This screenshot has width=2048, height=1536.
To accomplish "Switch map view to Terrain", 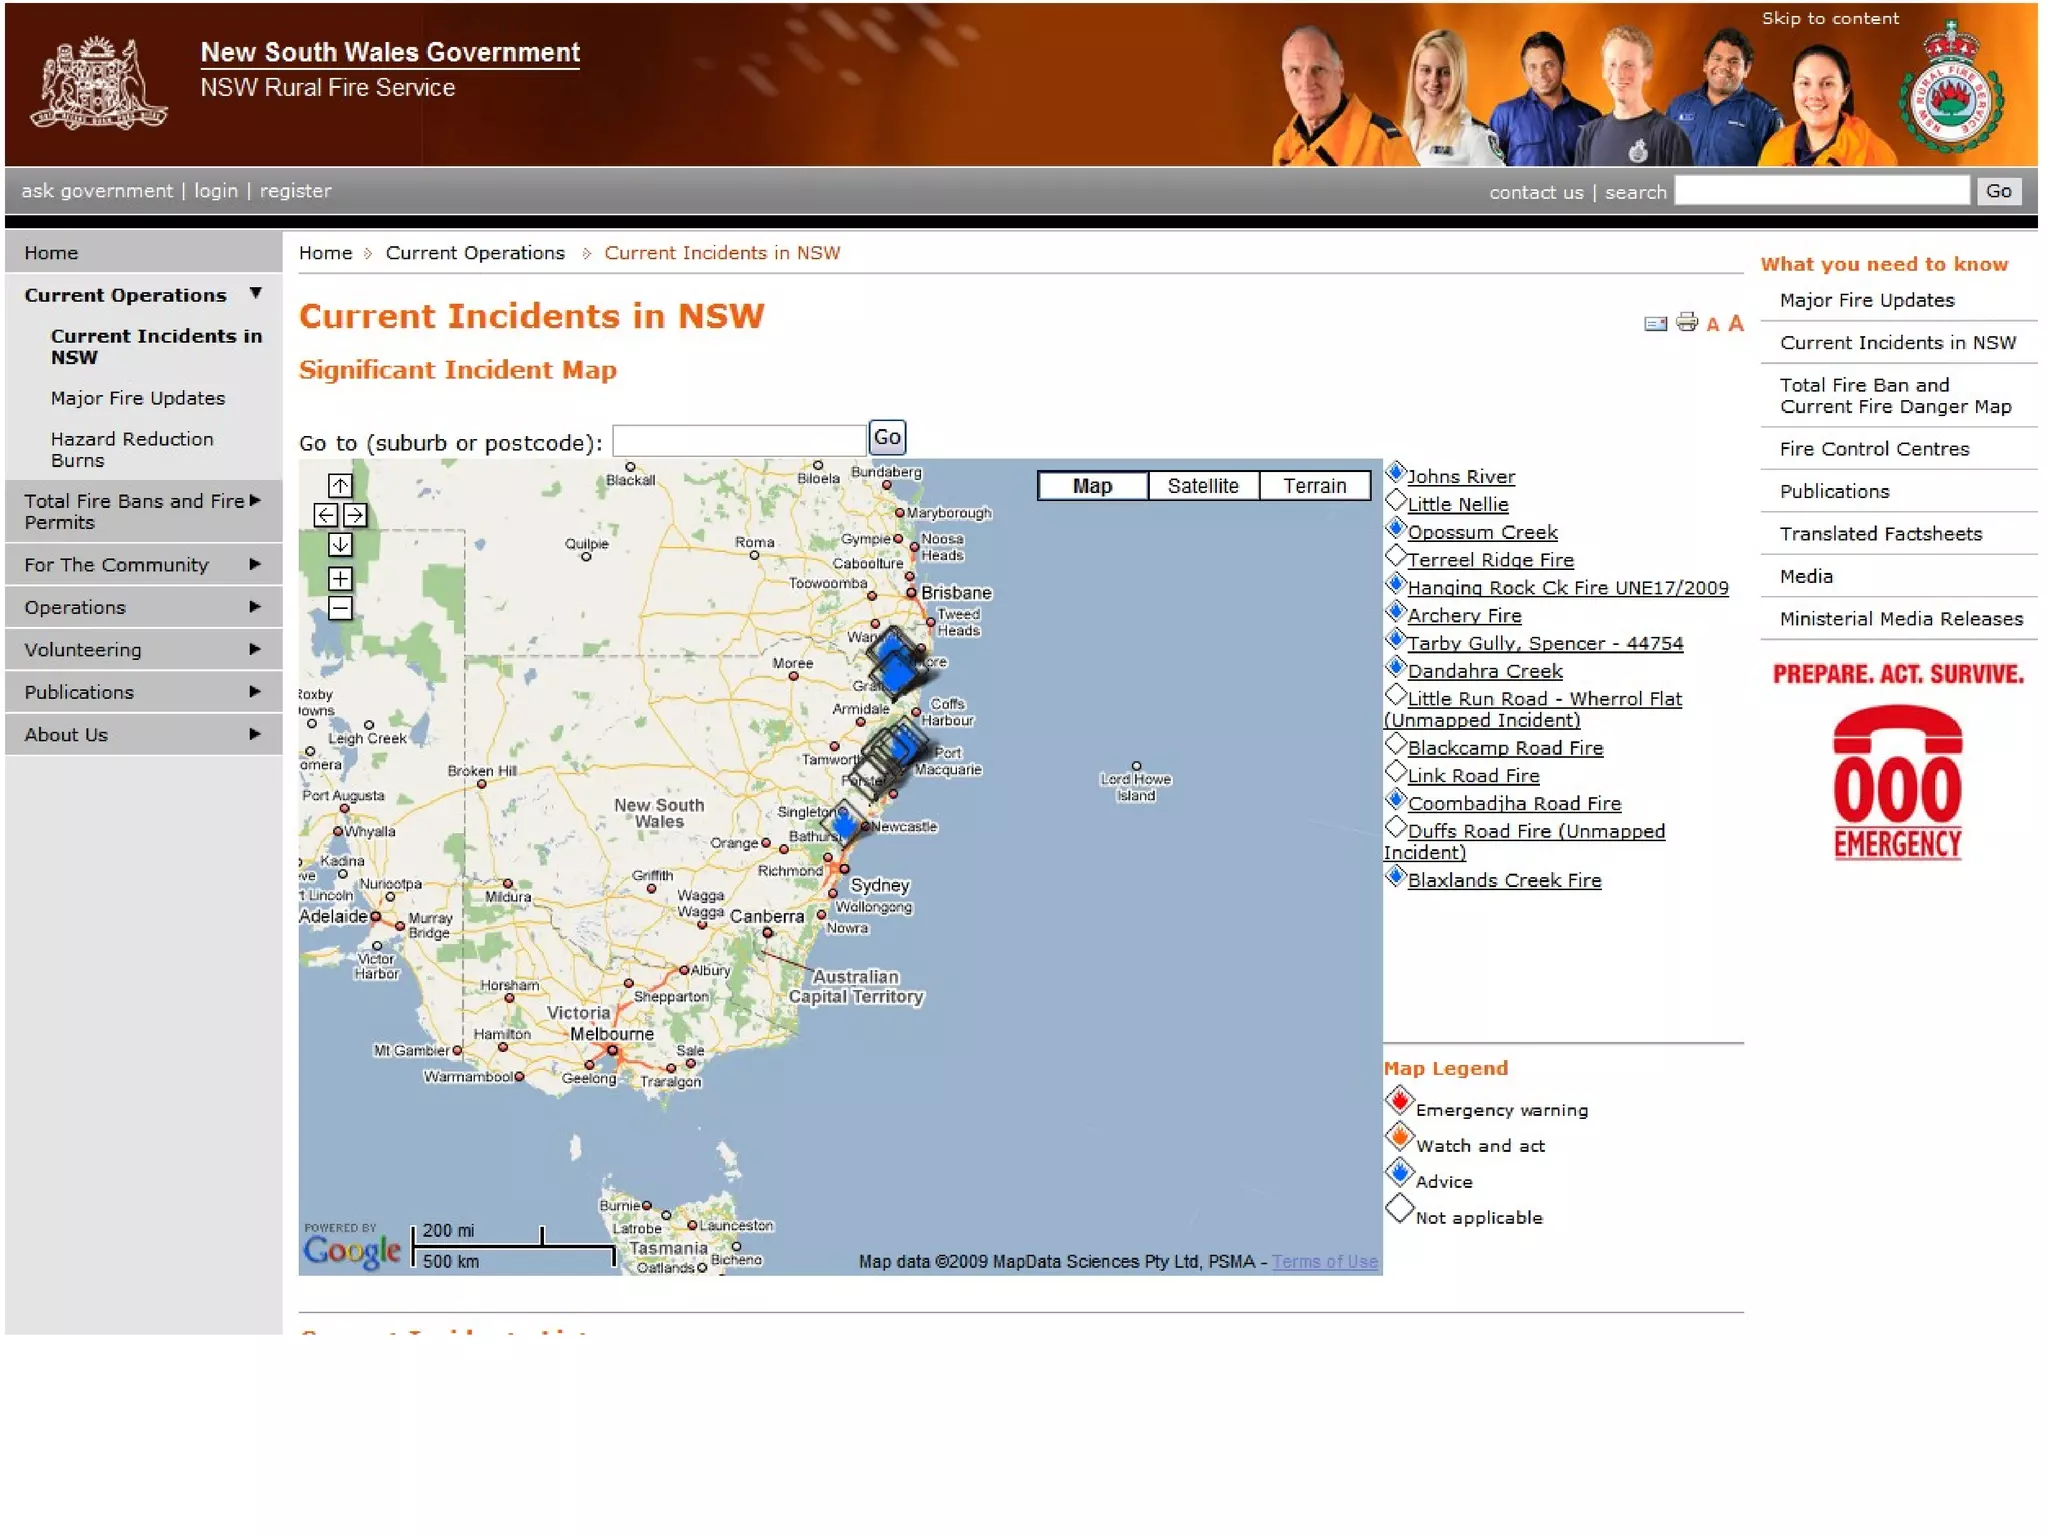I will [x=1314, y=486].
